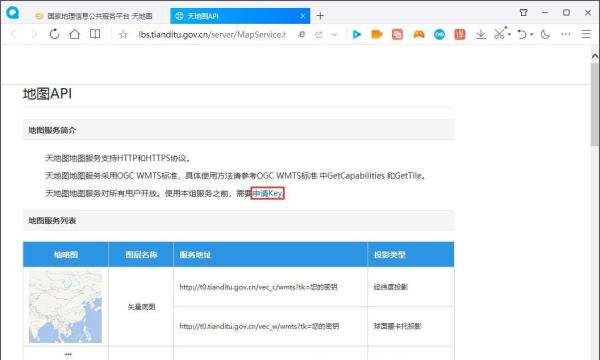Image resolution: width=600 pixels, height=360 pixels.
Task: Click the blue play video toolbar icon
Action: point(357,34)
